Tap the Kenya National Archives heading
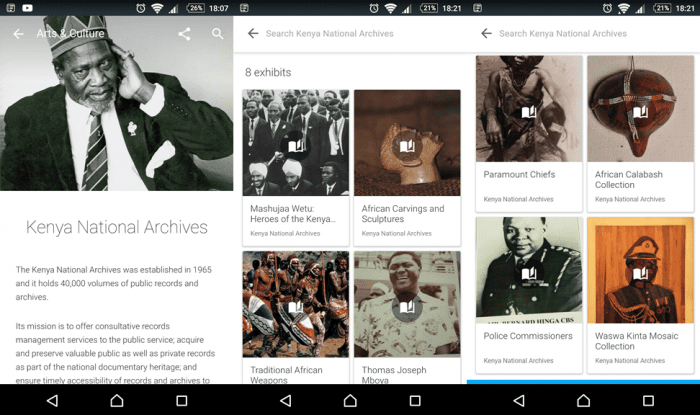The width and height of the screenshot is (700, 415). click(117, 227)
